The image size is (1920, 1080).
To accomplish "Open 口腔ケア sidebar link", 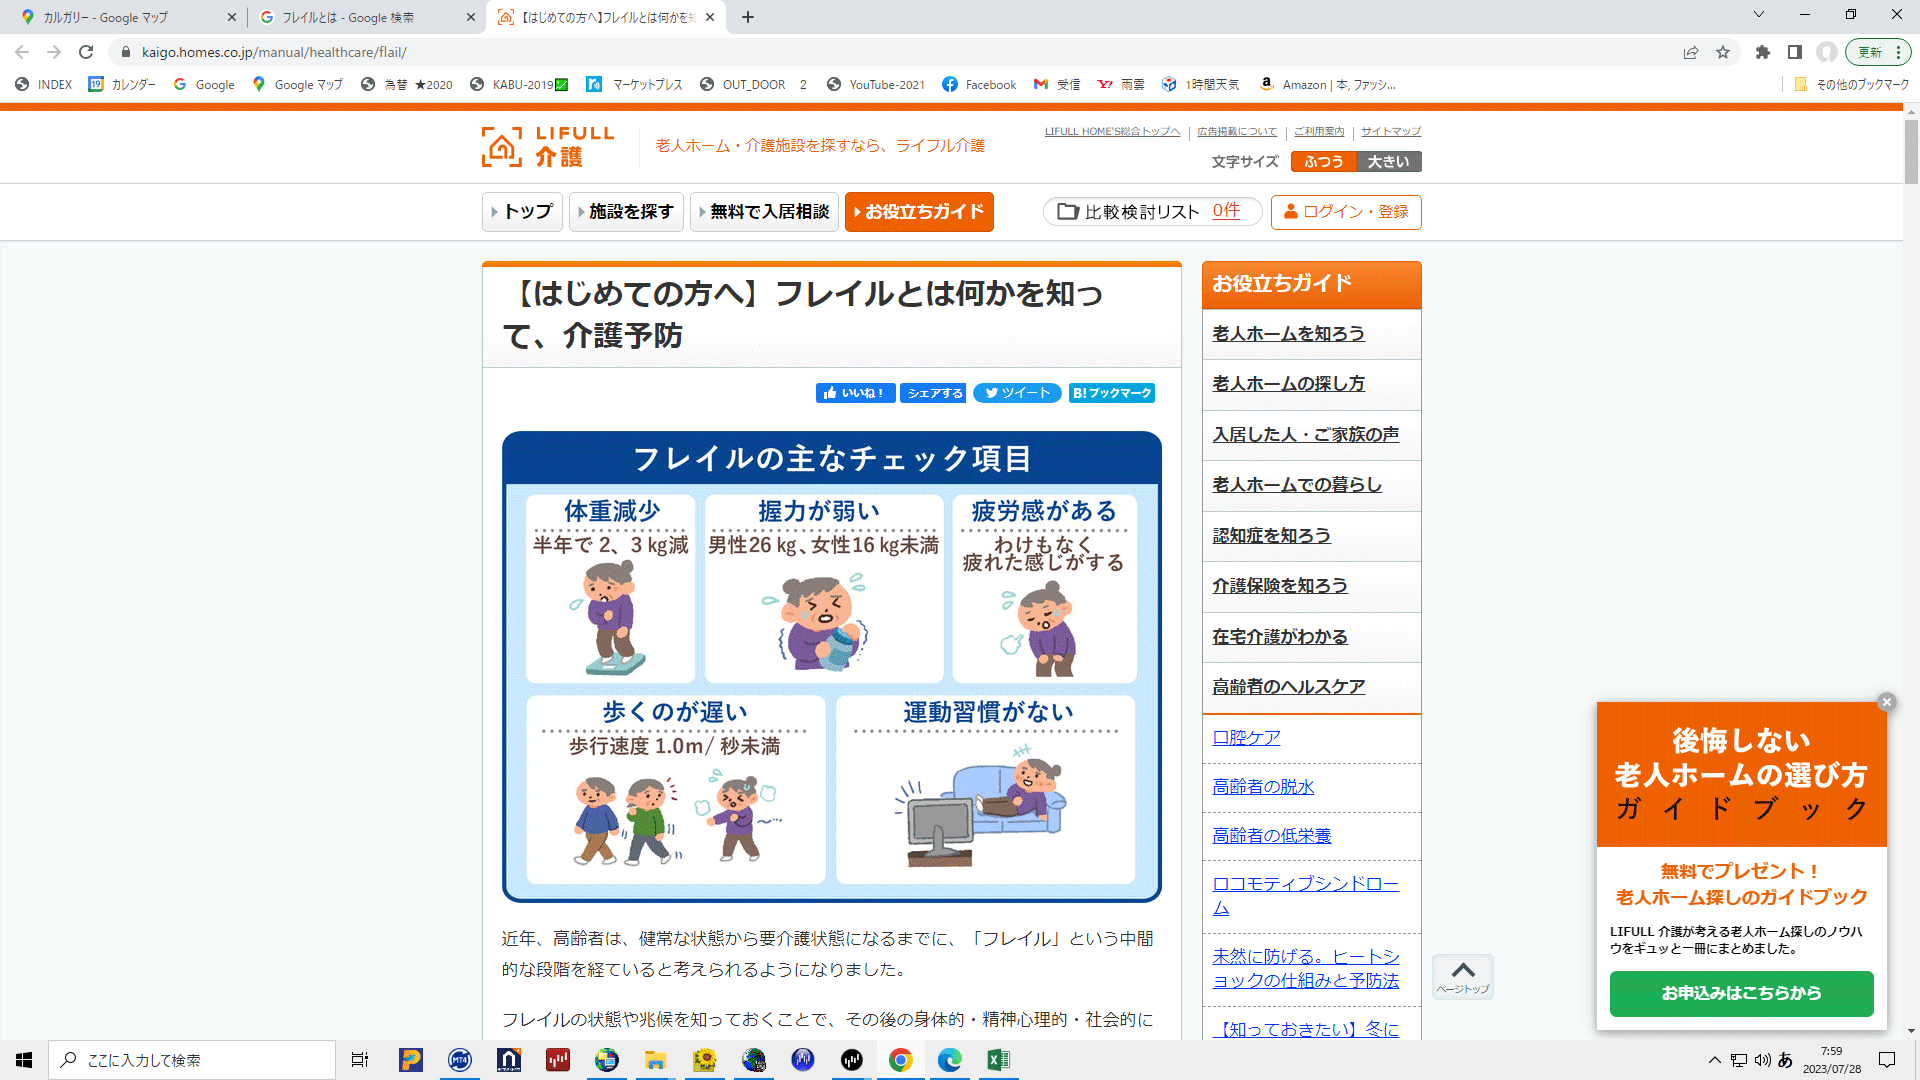I will click(x=1246, y=738).
